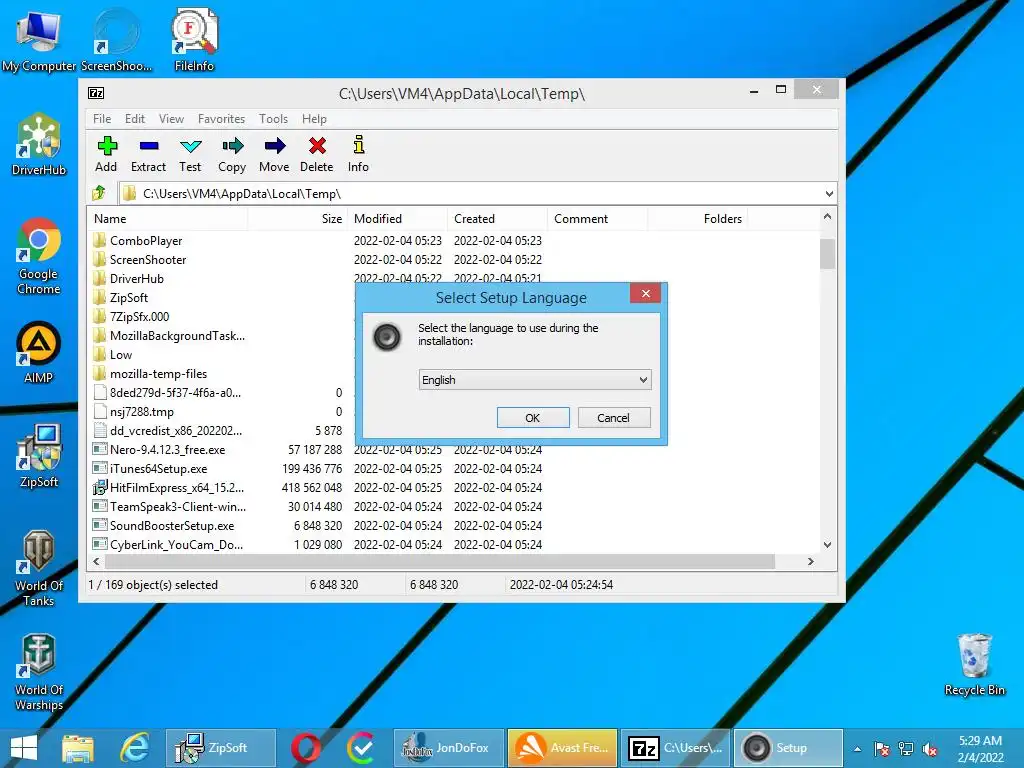Viewport: 1024px width, 768px height.
Task: Open the View menu
Action: coord(171,119)
